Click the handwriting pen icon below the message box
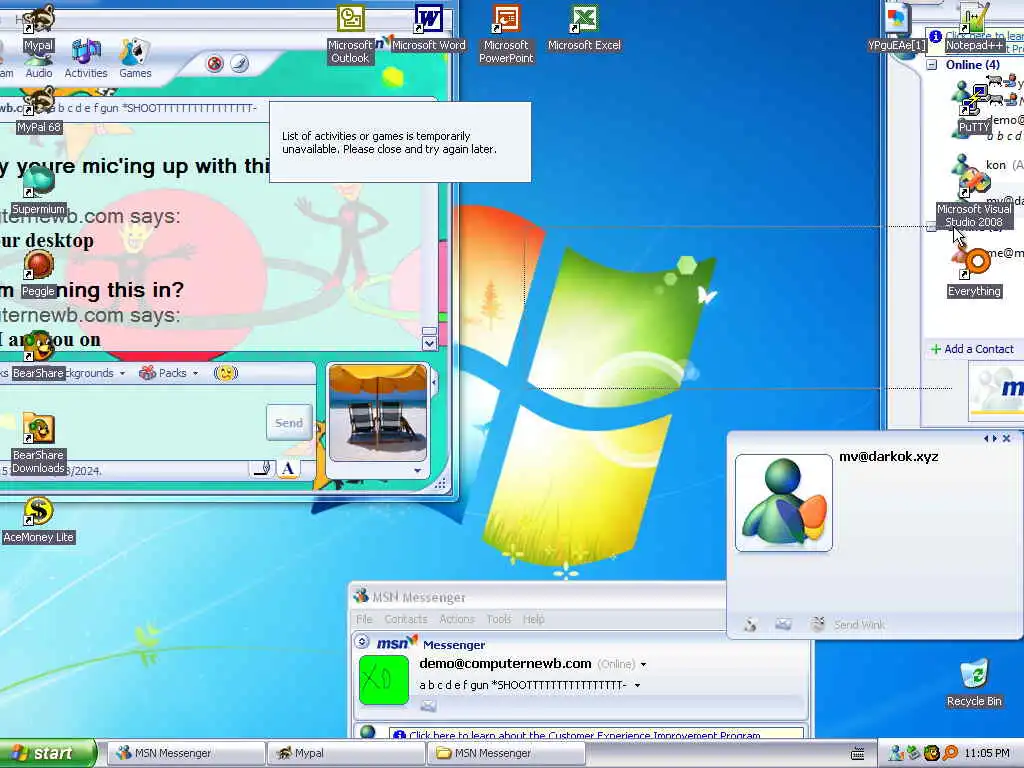Viewport: 1024px width, 768px height. pos(262,468)
